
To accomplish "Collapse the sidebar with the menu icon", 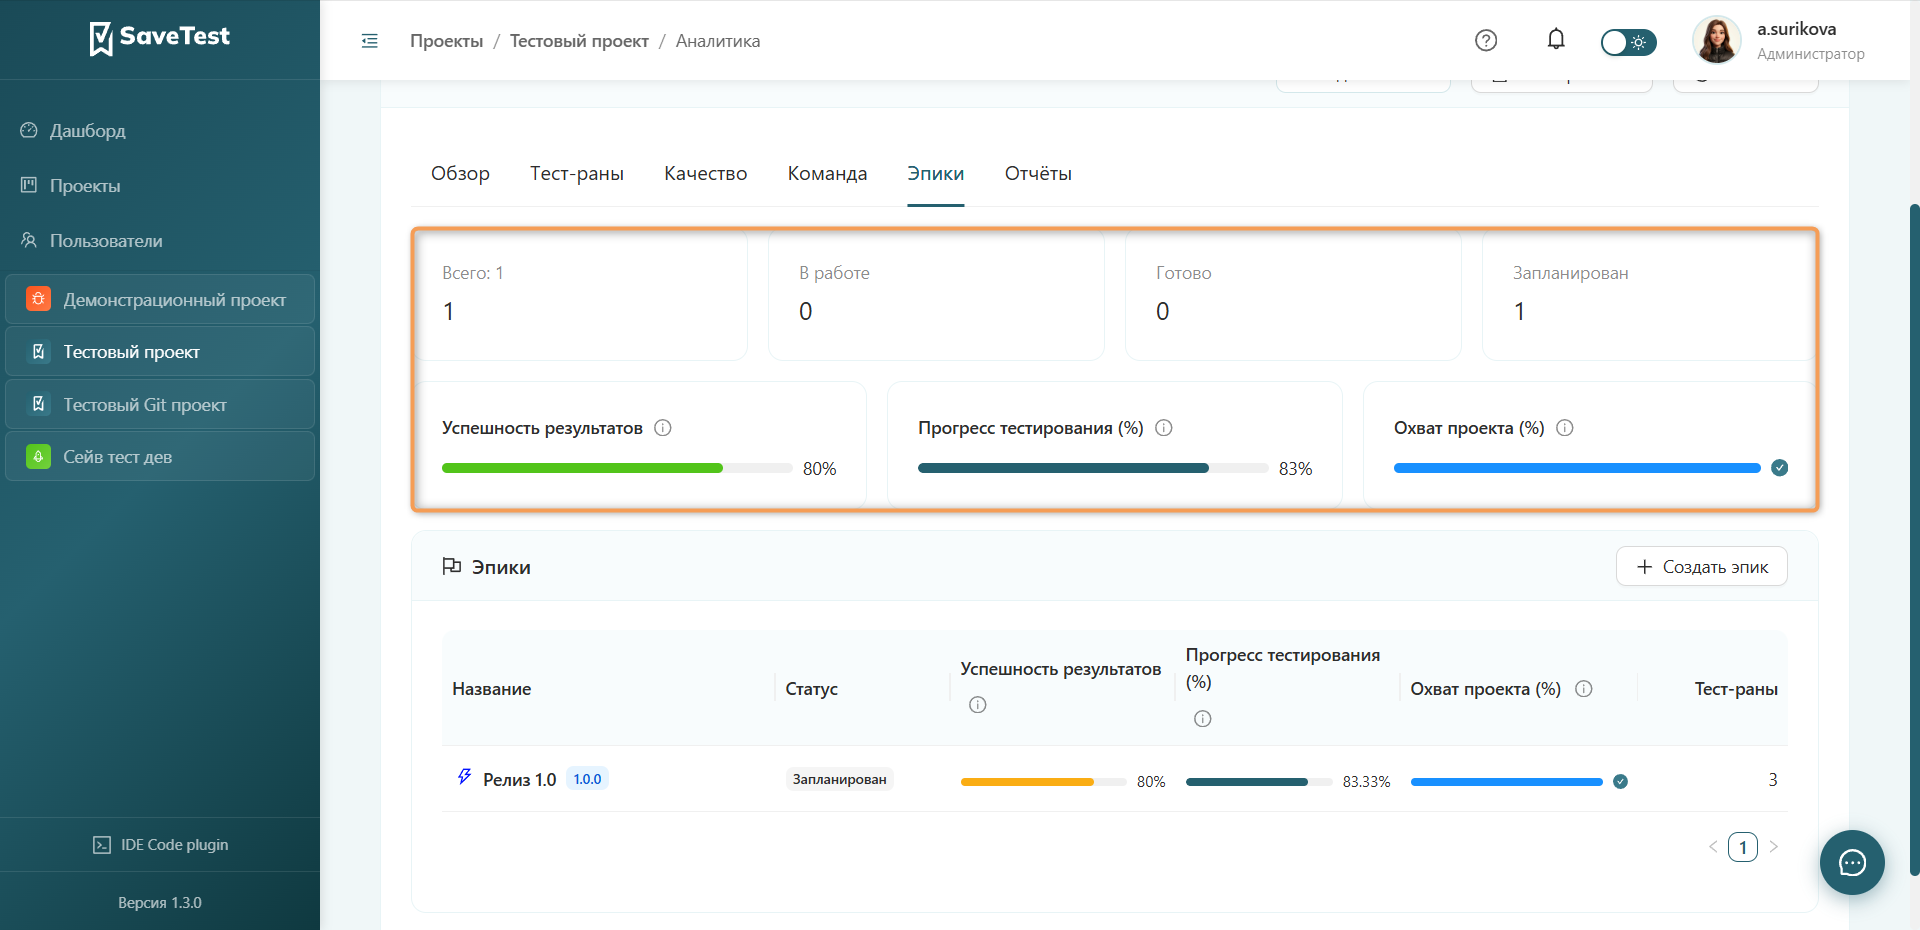I will point(369,41).
